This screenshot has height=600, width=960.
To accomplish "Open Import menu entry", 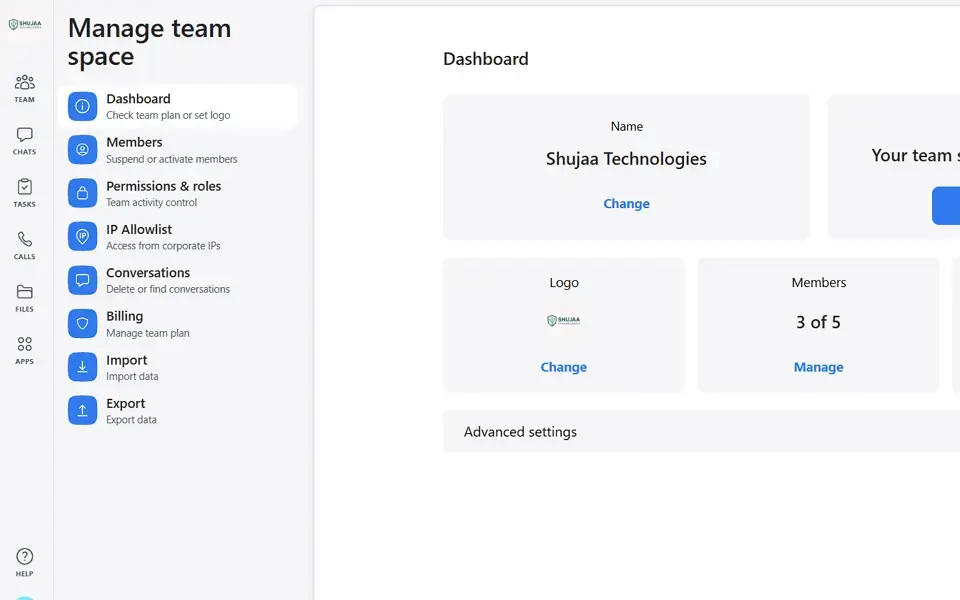I will click(178, 367).
